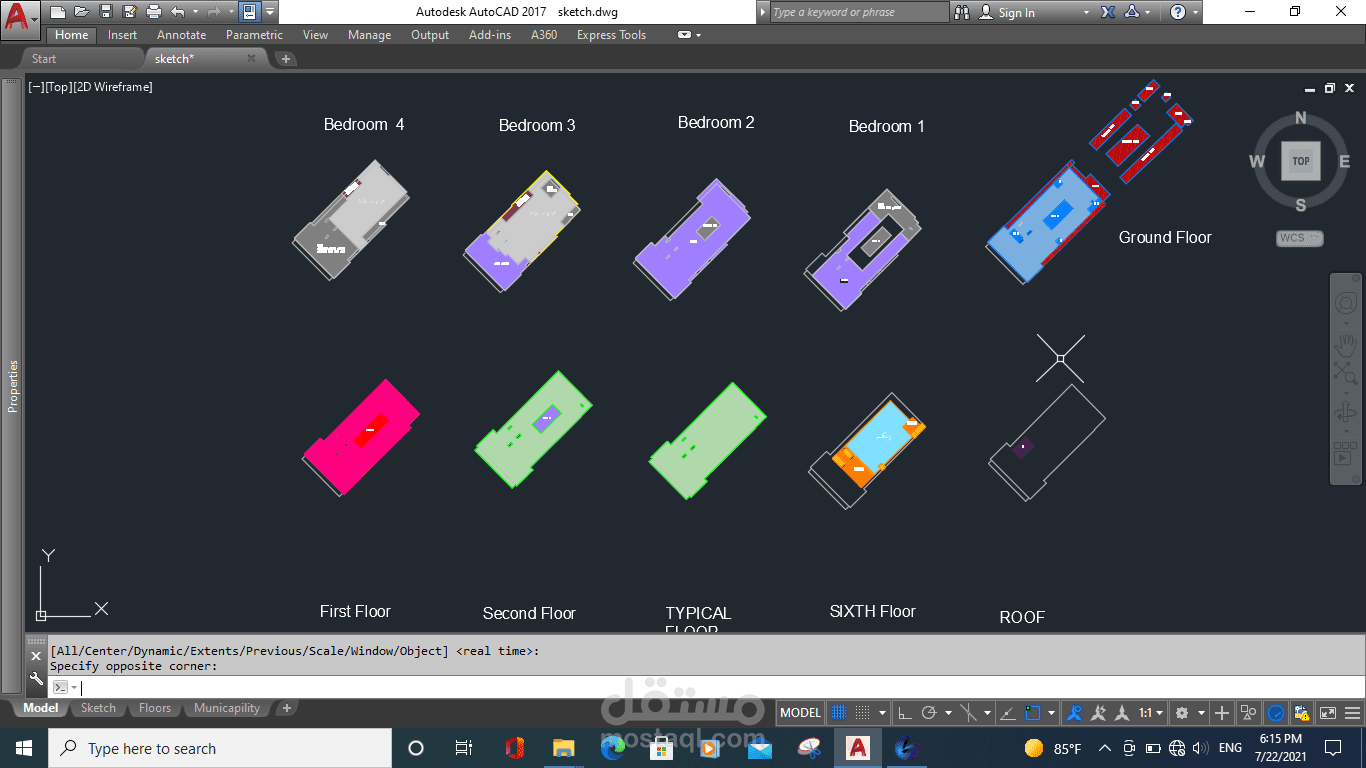
Task: Click the A360 stay connected icon
Action: 1132,12
